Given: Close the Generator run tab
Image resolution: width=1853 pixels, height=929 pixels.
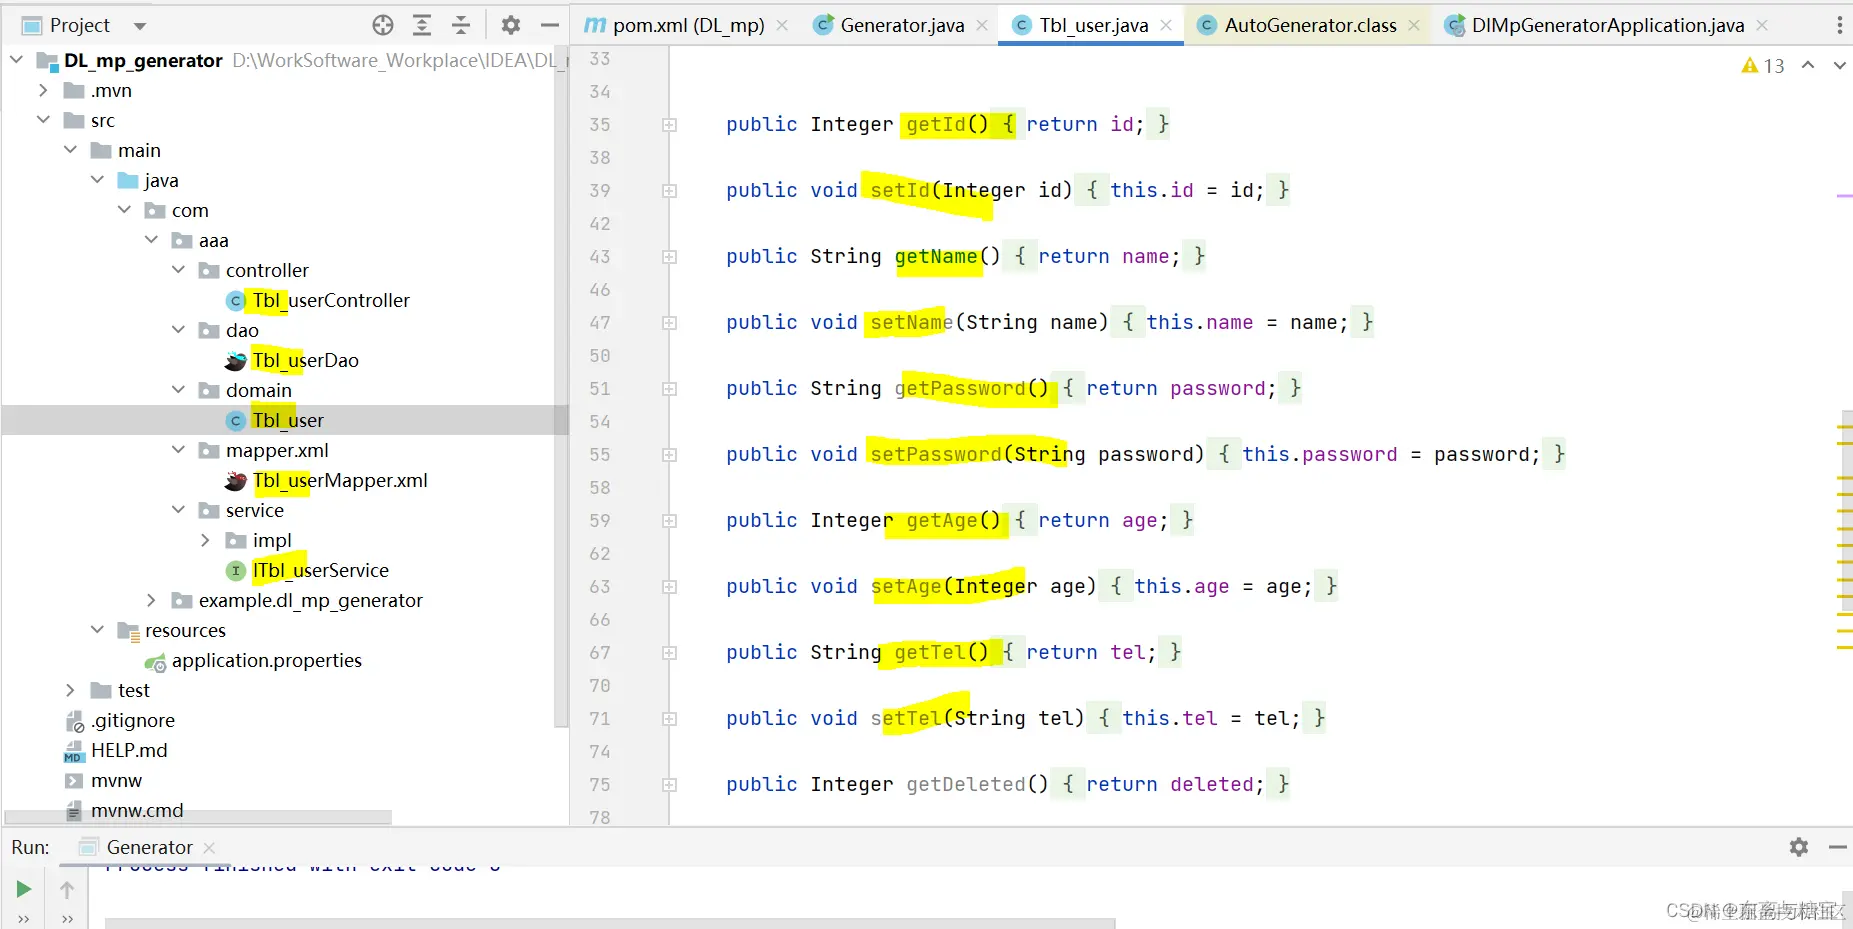Looking at the screenshot, I should (209, 848).
